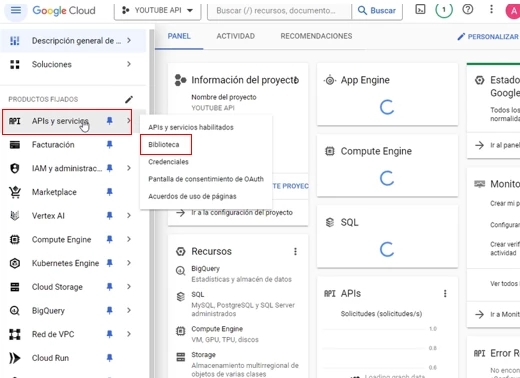
Task: Click the Buscar search button
Action: [377, 11]
